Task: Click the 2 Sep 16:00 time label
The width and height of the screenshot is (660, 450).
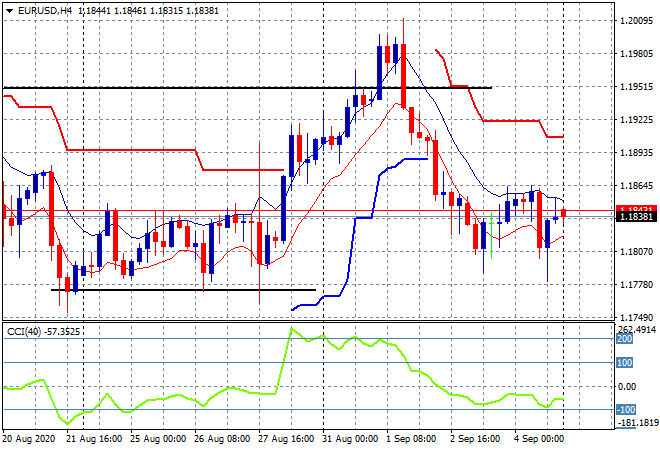Action: pyautogui.click(x=475, y=439)
